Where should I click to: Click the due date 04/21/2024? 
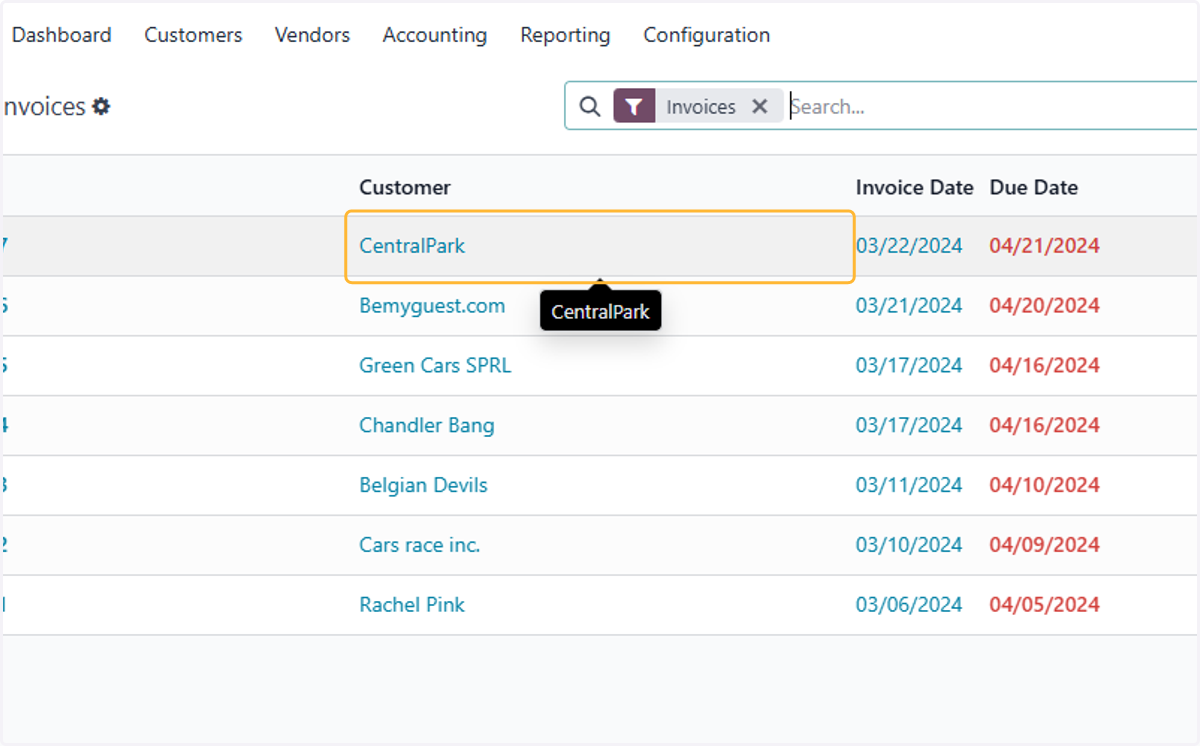(x=1045, y=245)
